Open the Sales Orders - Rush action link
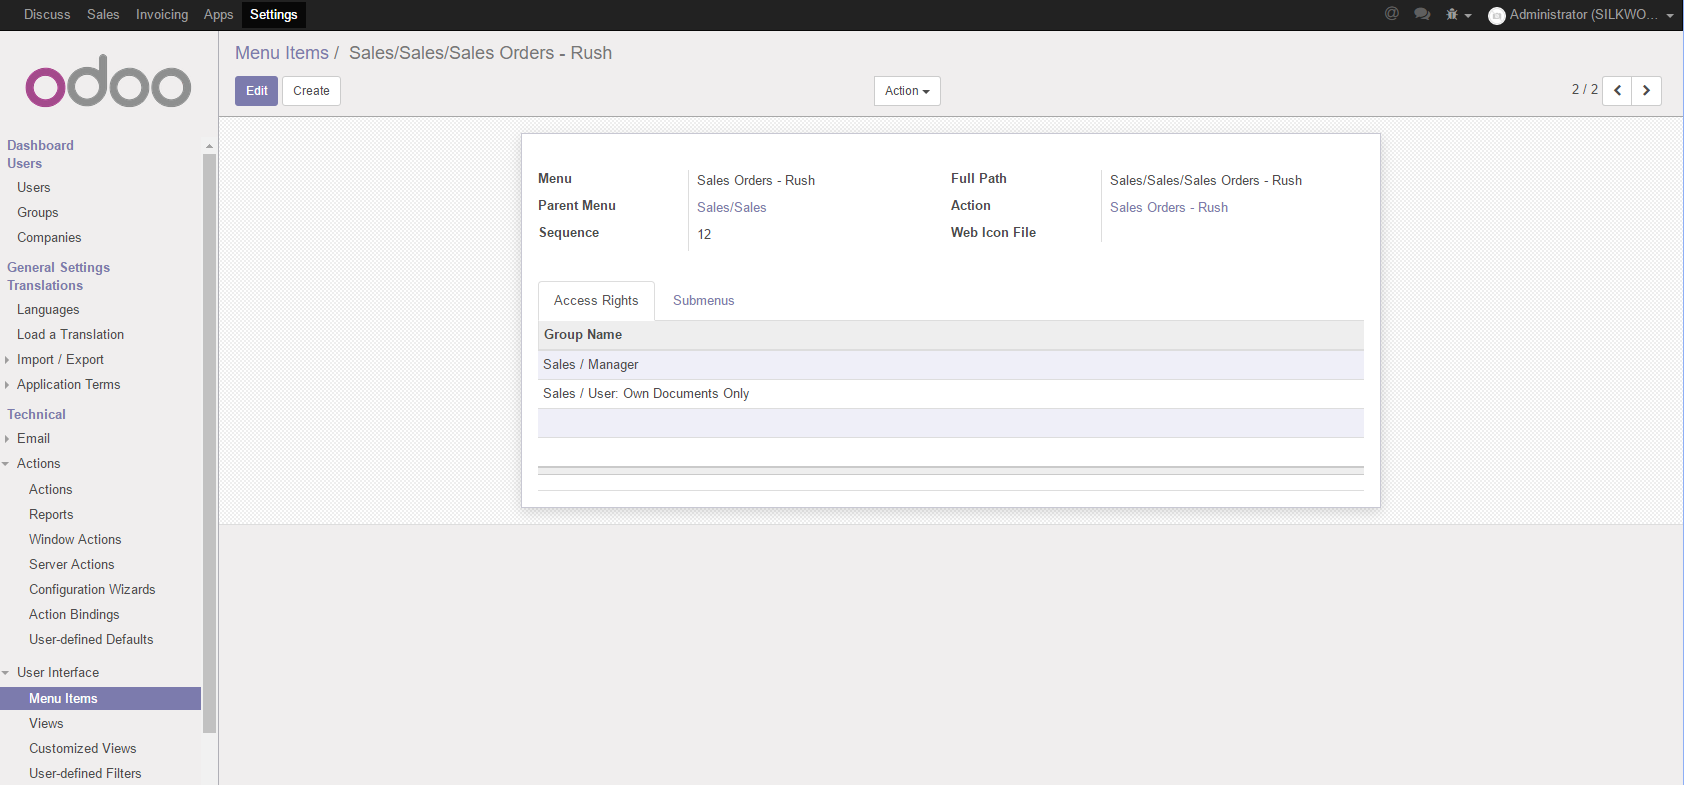The image size is (1684, 785). point(1169,208)
